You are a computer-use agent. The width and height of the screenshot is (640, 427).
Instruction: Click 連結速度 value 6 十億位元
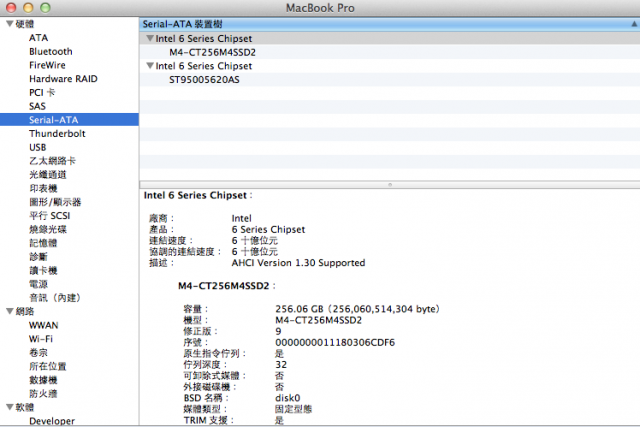click(255, 241)
